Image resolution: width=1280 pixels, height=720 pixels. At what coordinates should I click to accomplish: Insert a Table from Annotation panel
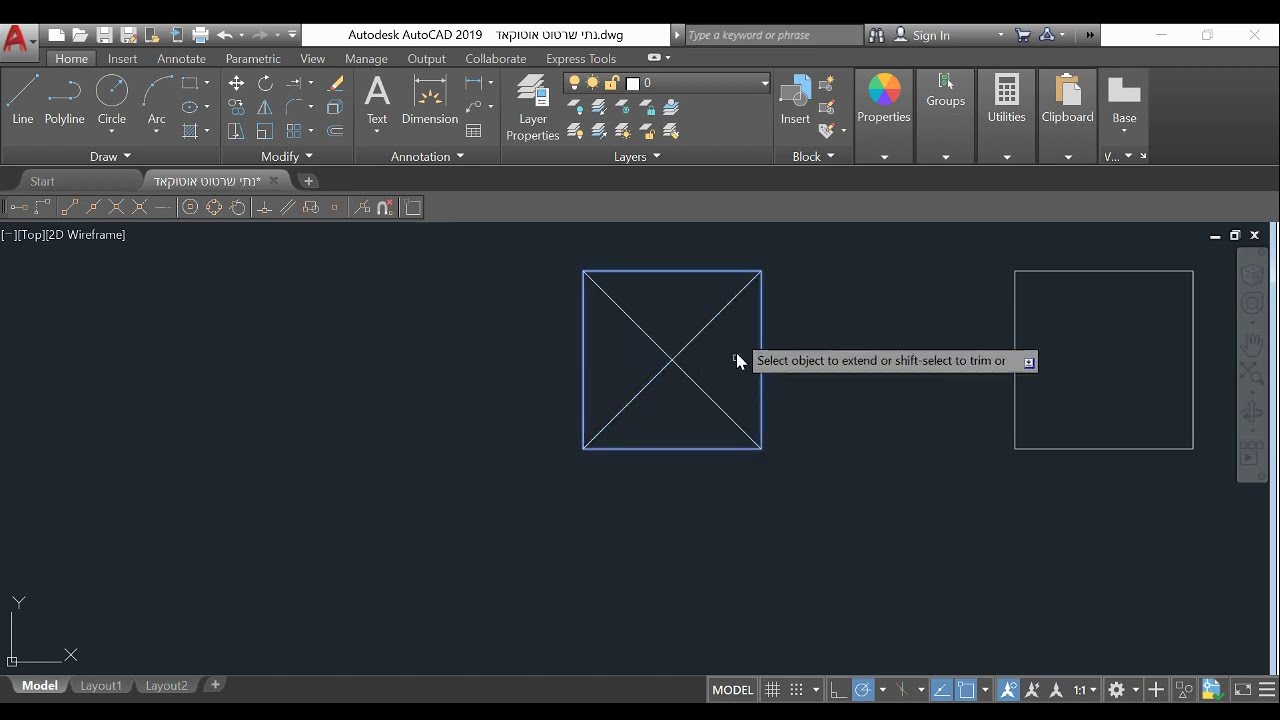474,131
